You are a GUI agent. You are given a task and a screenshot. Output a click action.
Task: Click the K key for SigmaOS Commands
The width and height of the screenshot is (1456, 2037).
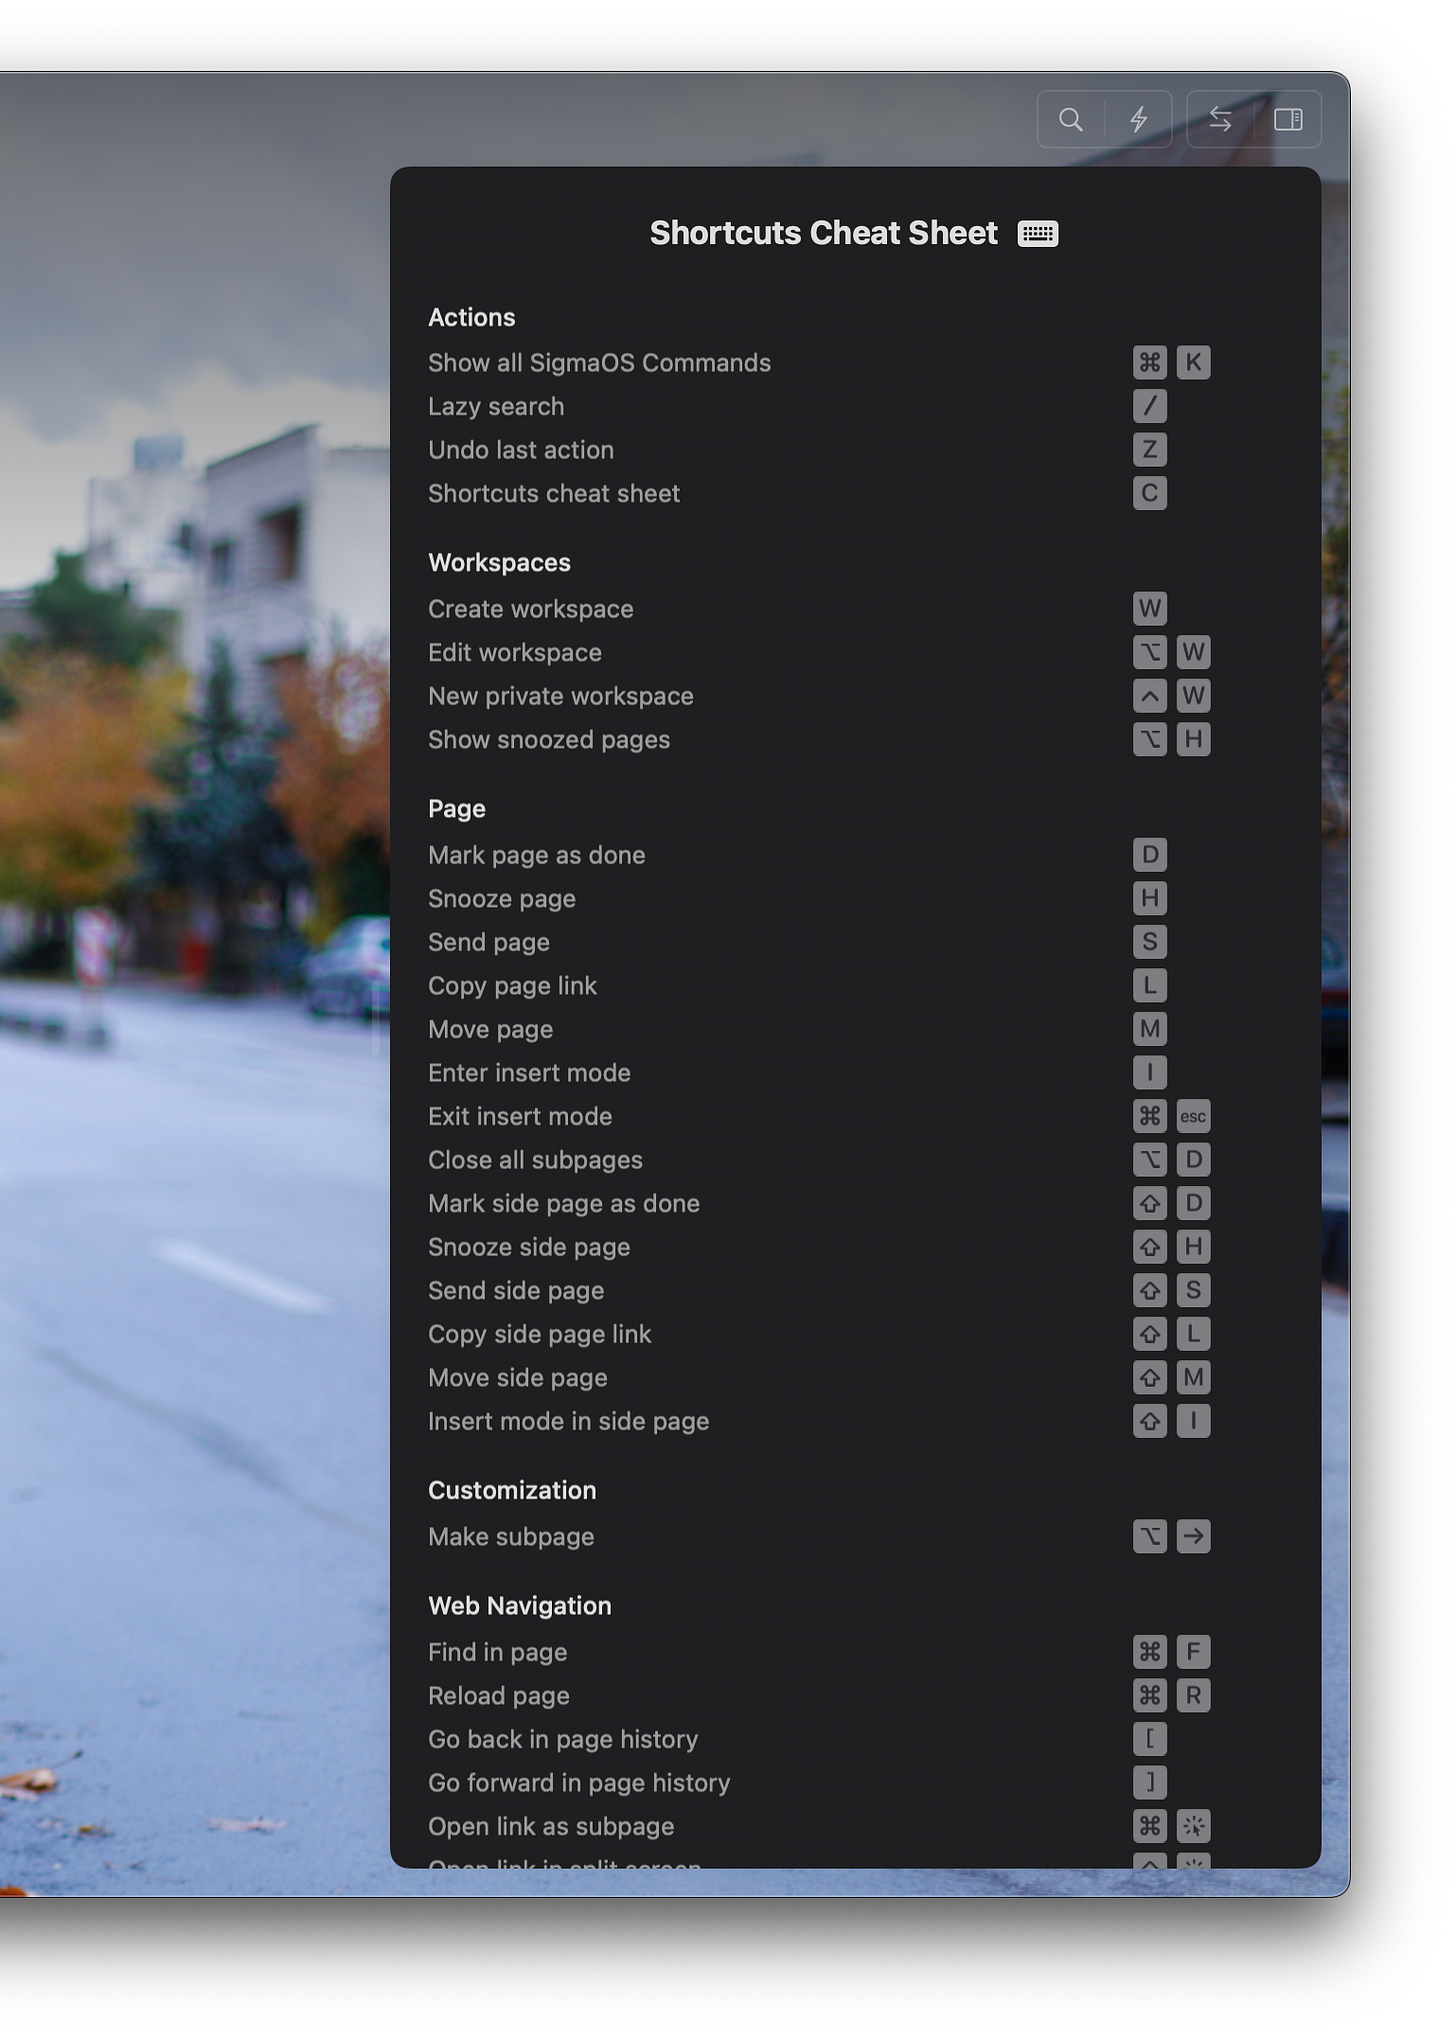coord(1193,362)
